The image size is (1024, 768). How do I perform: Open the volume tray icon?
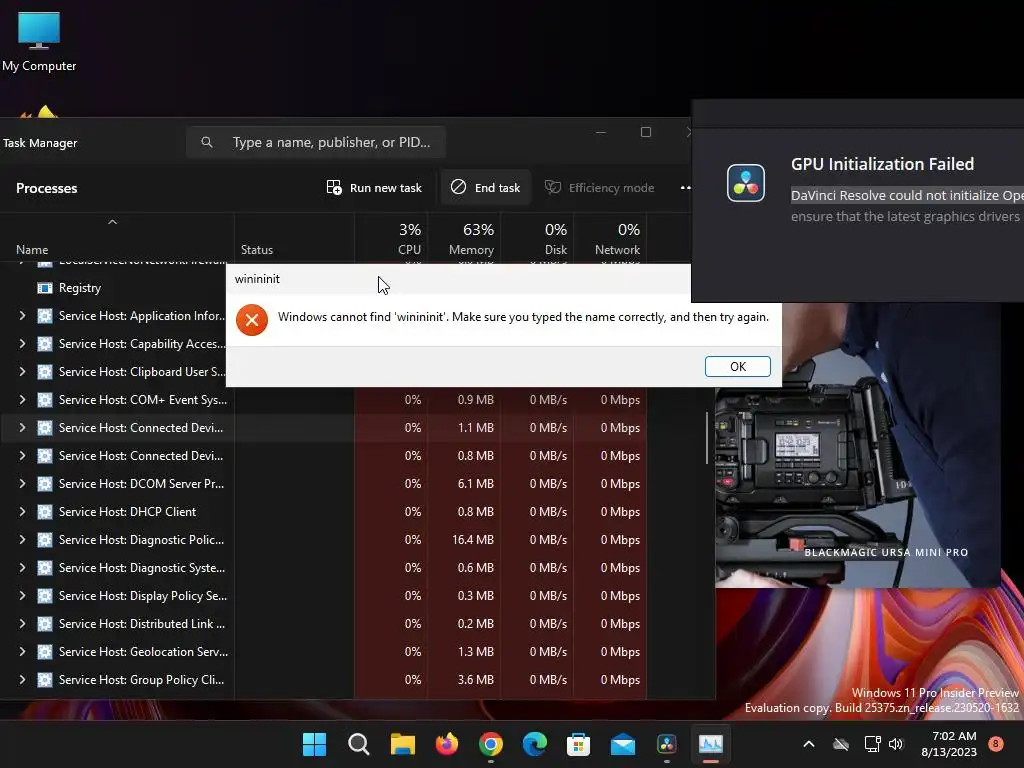point(896,744)
